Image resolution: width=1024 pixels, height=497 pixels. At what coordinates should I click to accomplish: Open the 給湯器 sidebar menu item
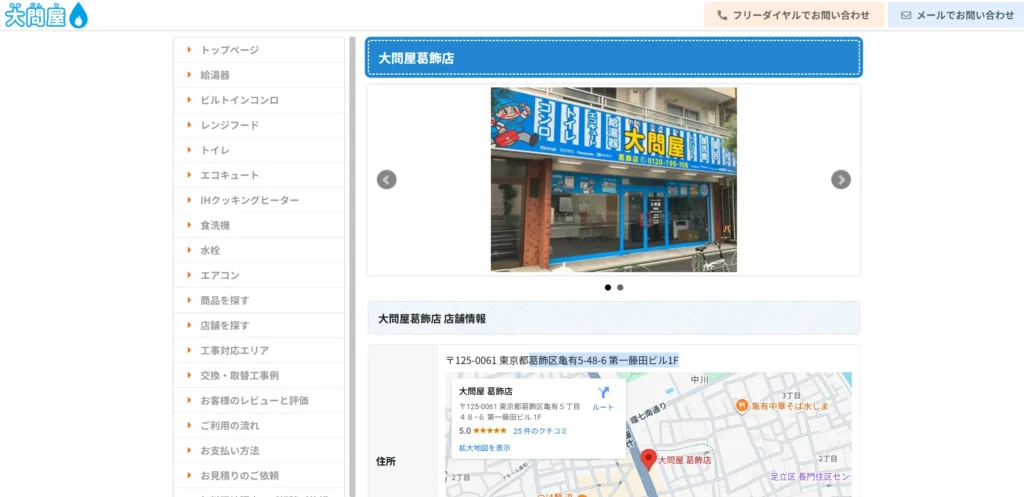click(x=215, y=75)
